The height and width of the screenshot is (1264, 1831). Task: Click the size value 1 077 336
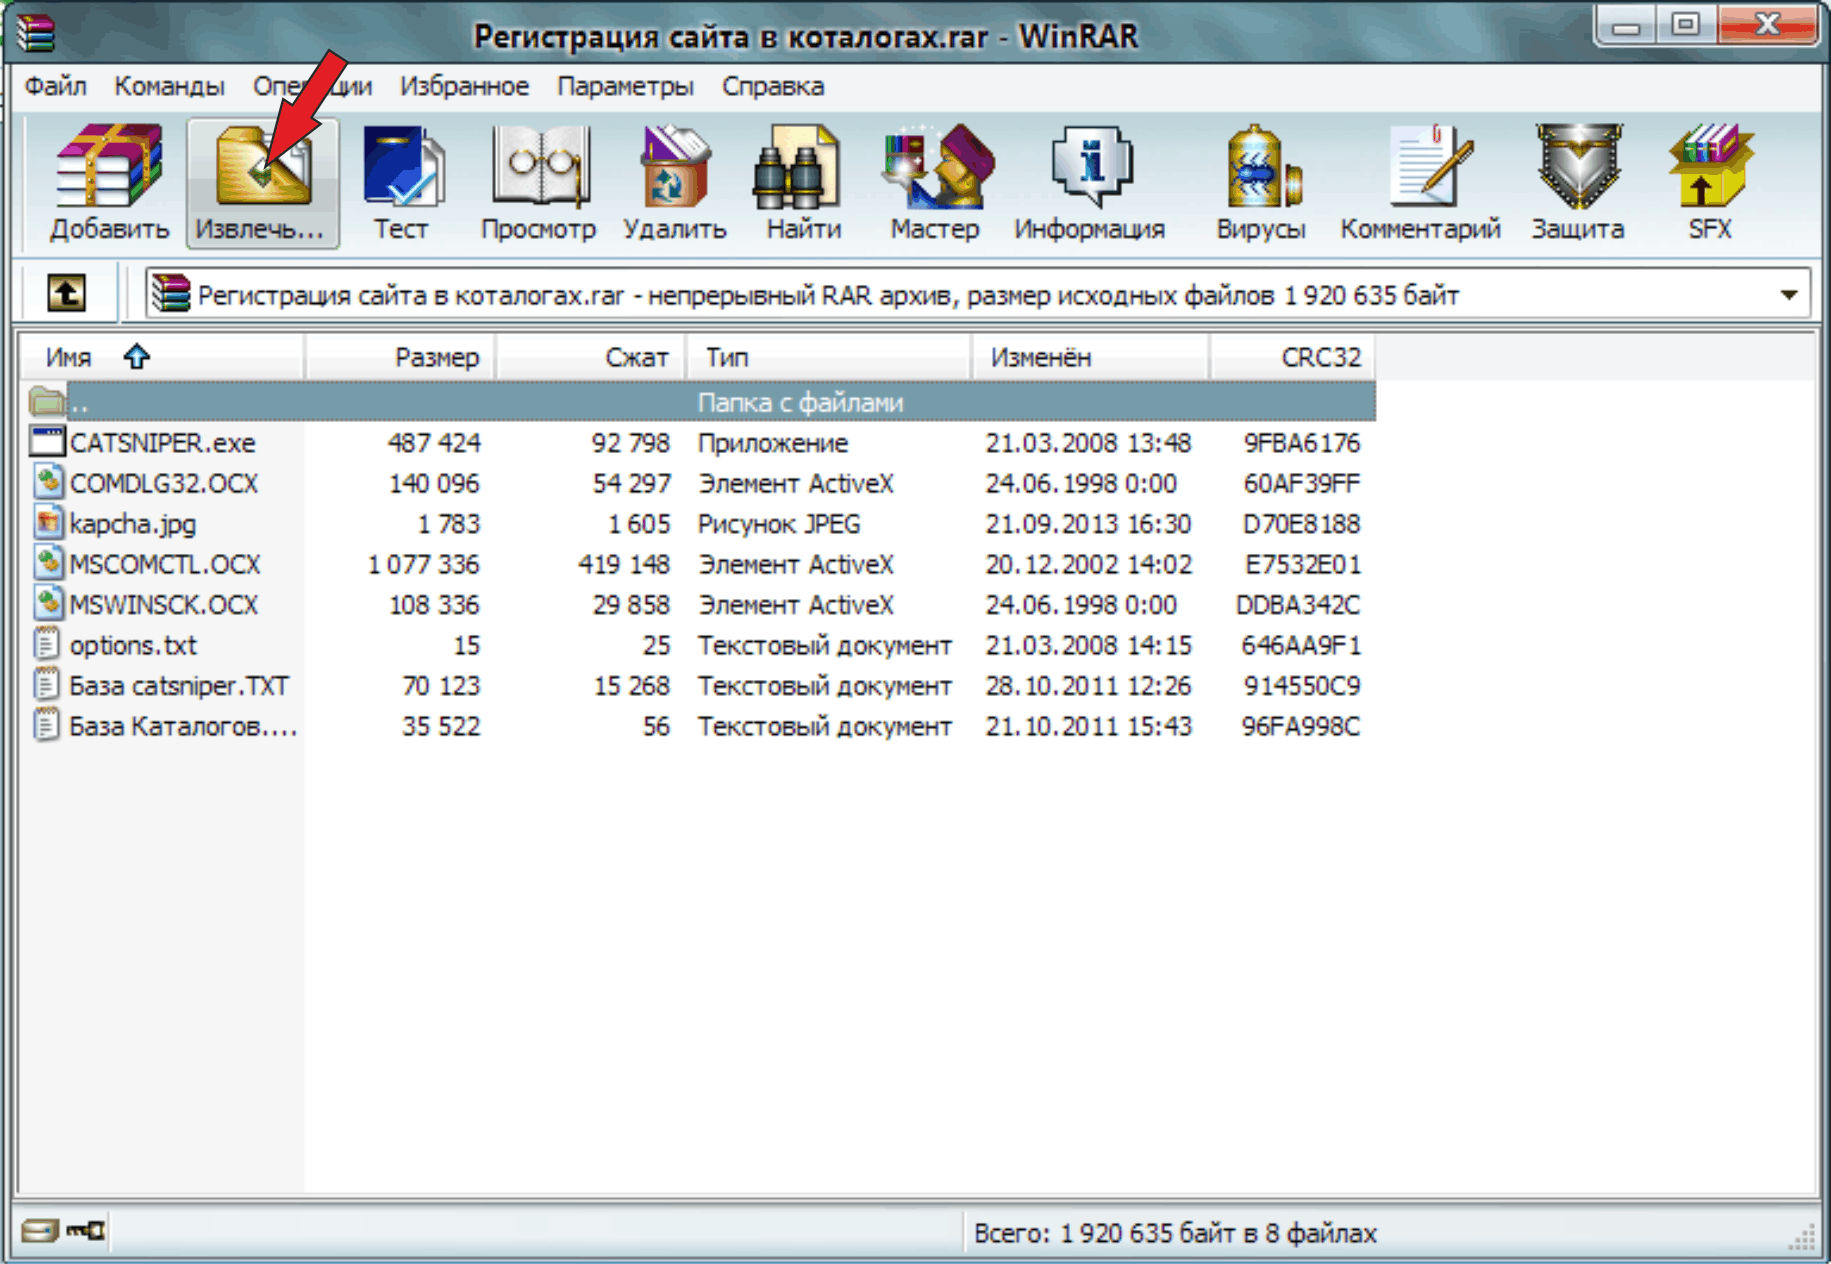(x=424, y=564)
